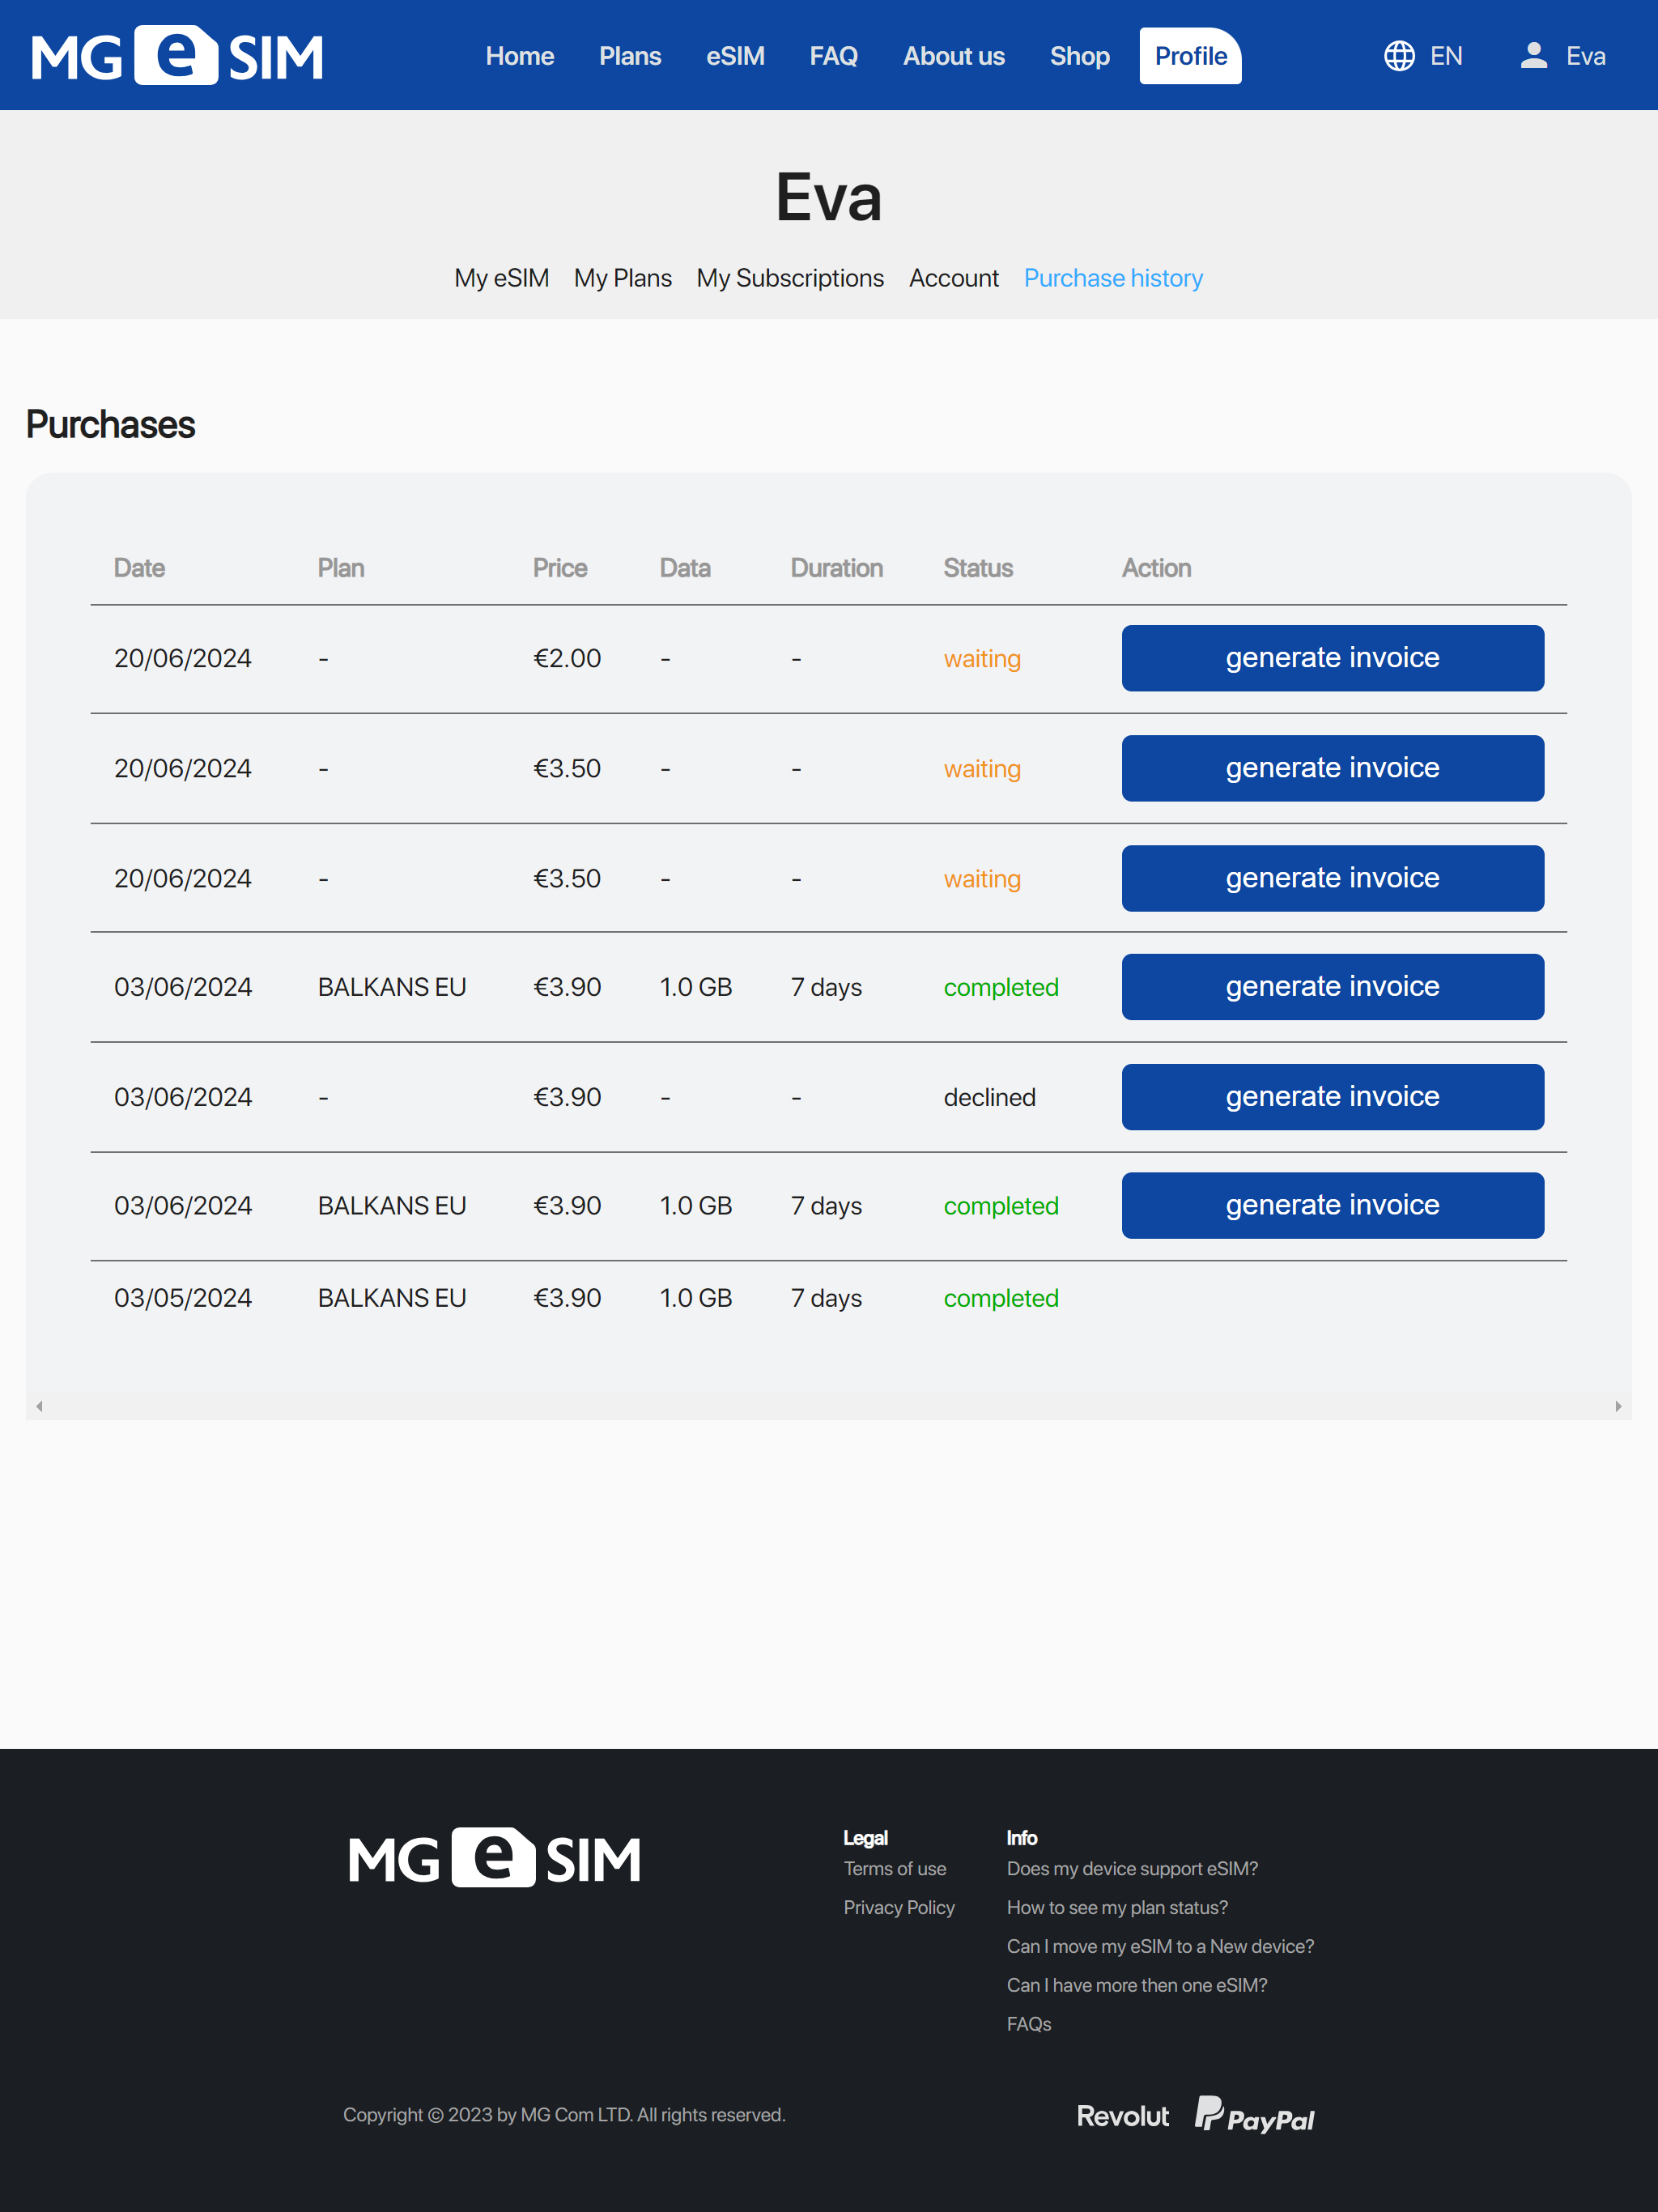Generate invoice for declined purchase
The width and height of the screenshot is (1658, 2212).
pyautogui.click(x=1332, y=1097)
